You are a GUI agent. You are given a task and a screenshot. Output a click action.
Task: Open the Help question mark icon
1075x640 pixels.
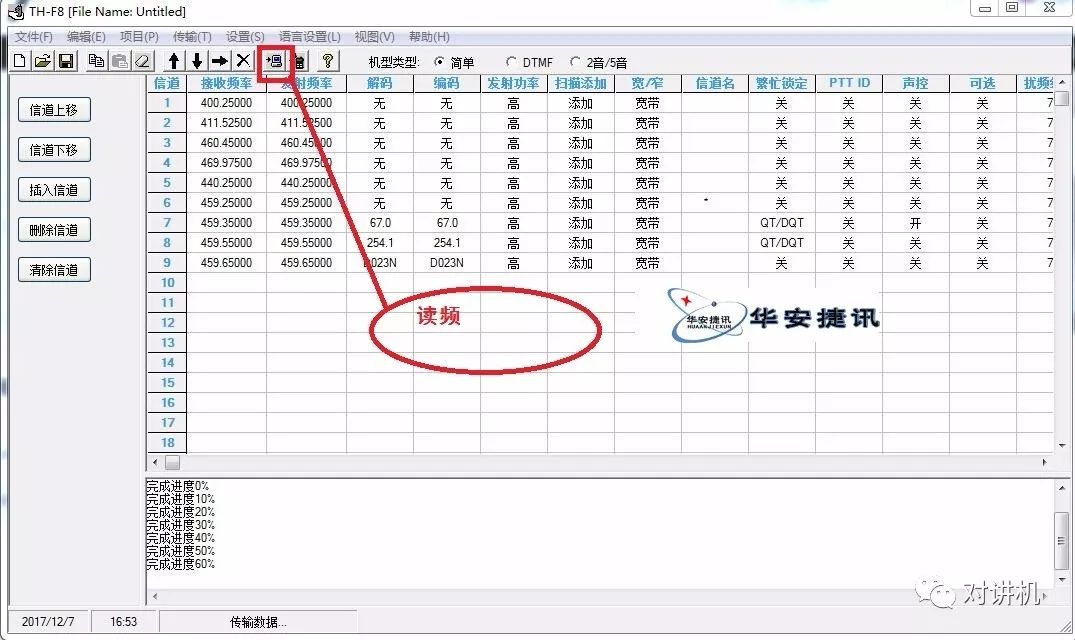[x=327, y=60]
